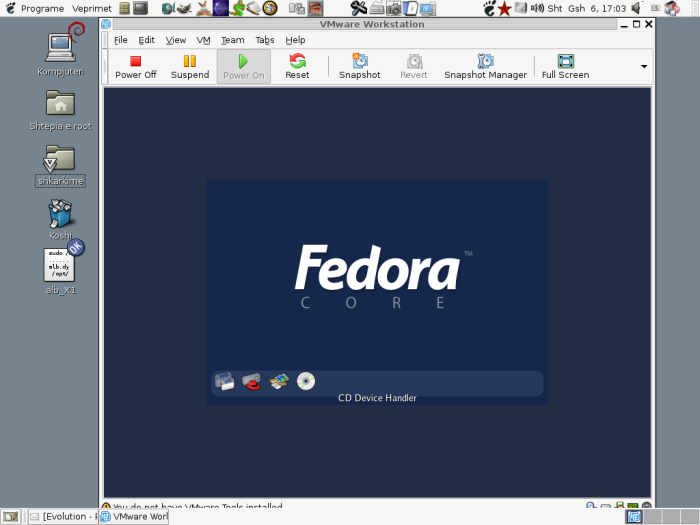The height and width of the screenshot is (525, 700).
Task: Open the Koshi trash icon
Action: (x=60, y=219)
